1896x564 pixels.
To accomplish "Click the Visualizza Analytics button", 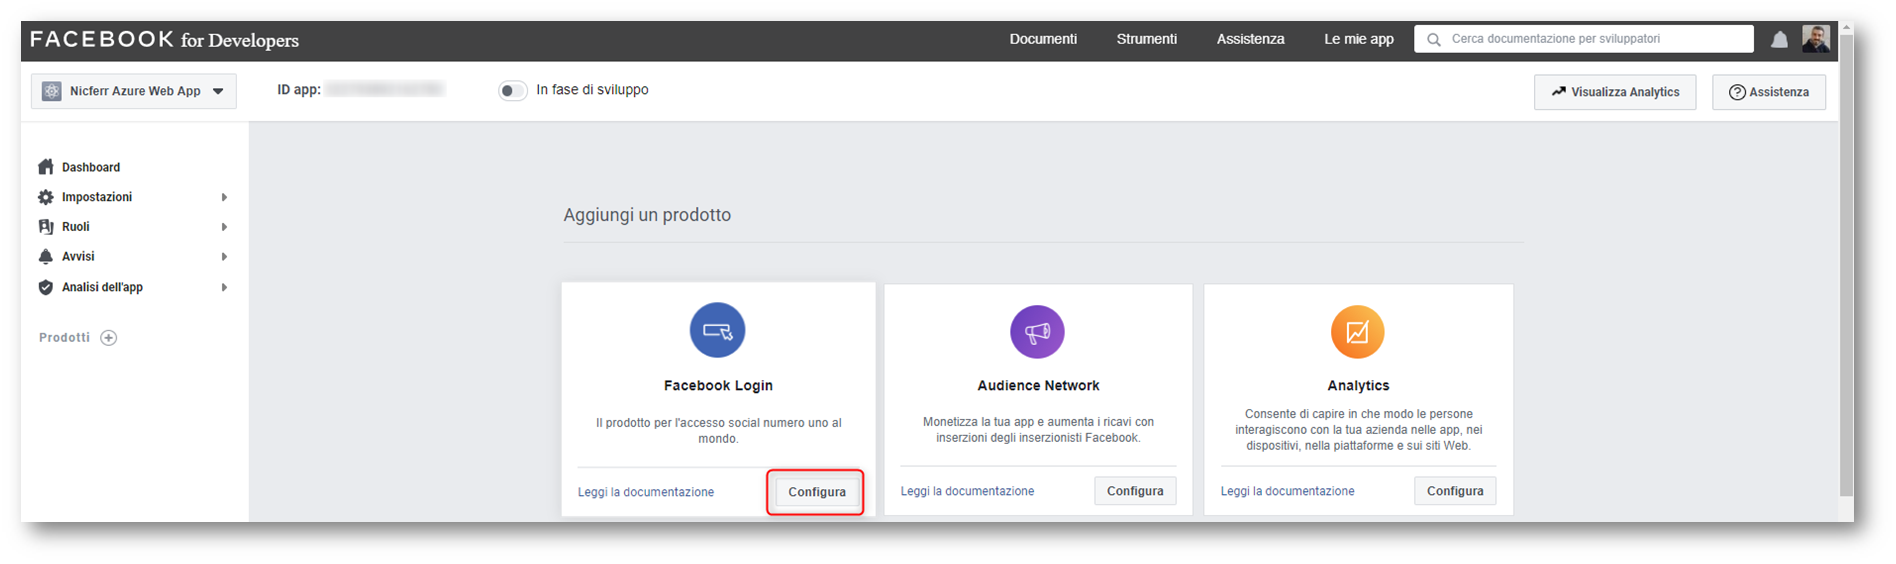I will coord(1615,92).
